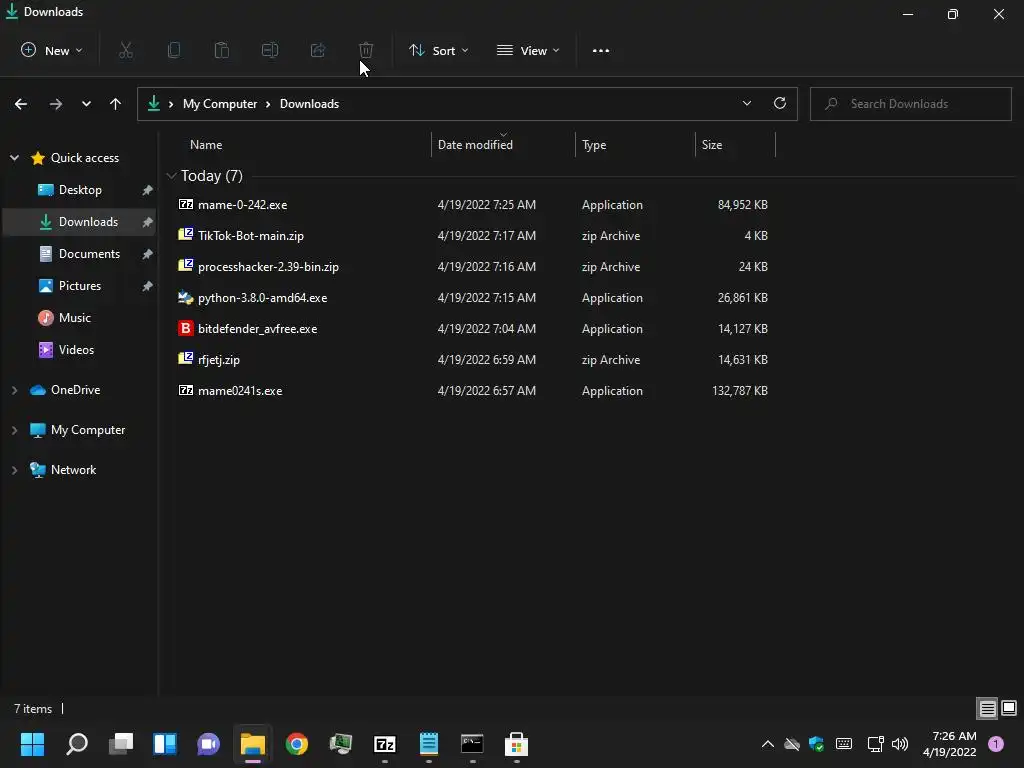Refresh the Downloads folder view
This screenshot has height=768, width=1024.
tap(780, 103)
